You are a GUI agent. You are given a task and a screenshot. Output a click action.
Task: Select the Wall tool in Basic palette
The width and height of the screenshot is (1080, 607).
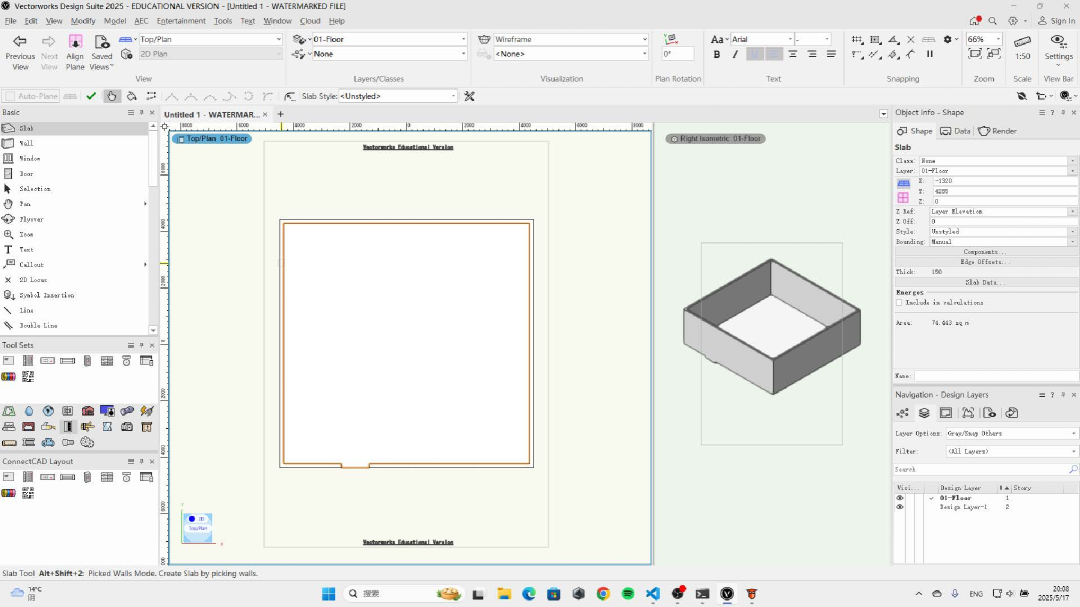coord(27,143)
